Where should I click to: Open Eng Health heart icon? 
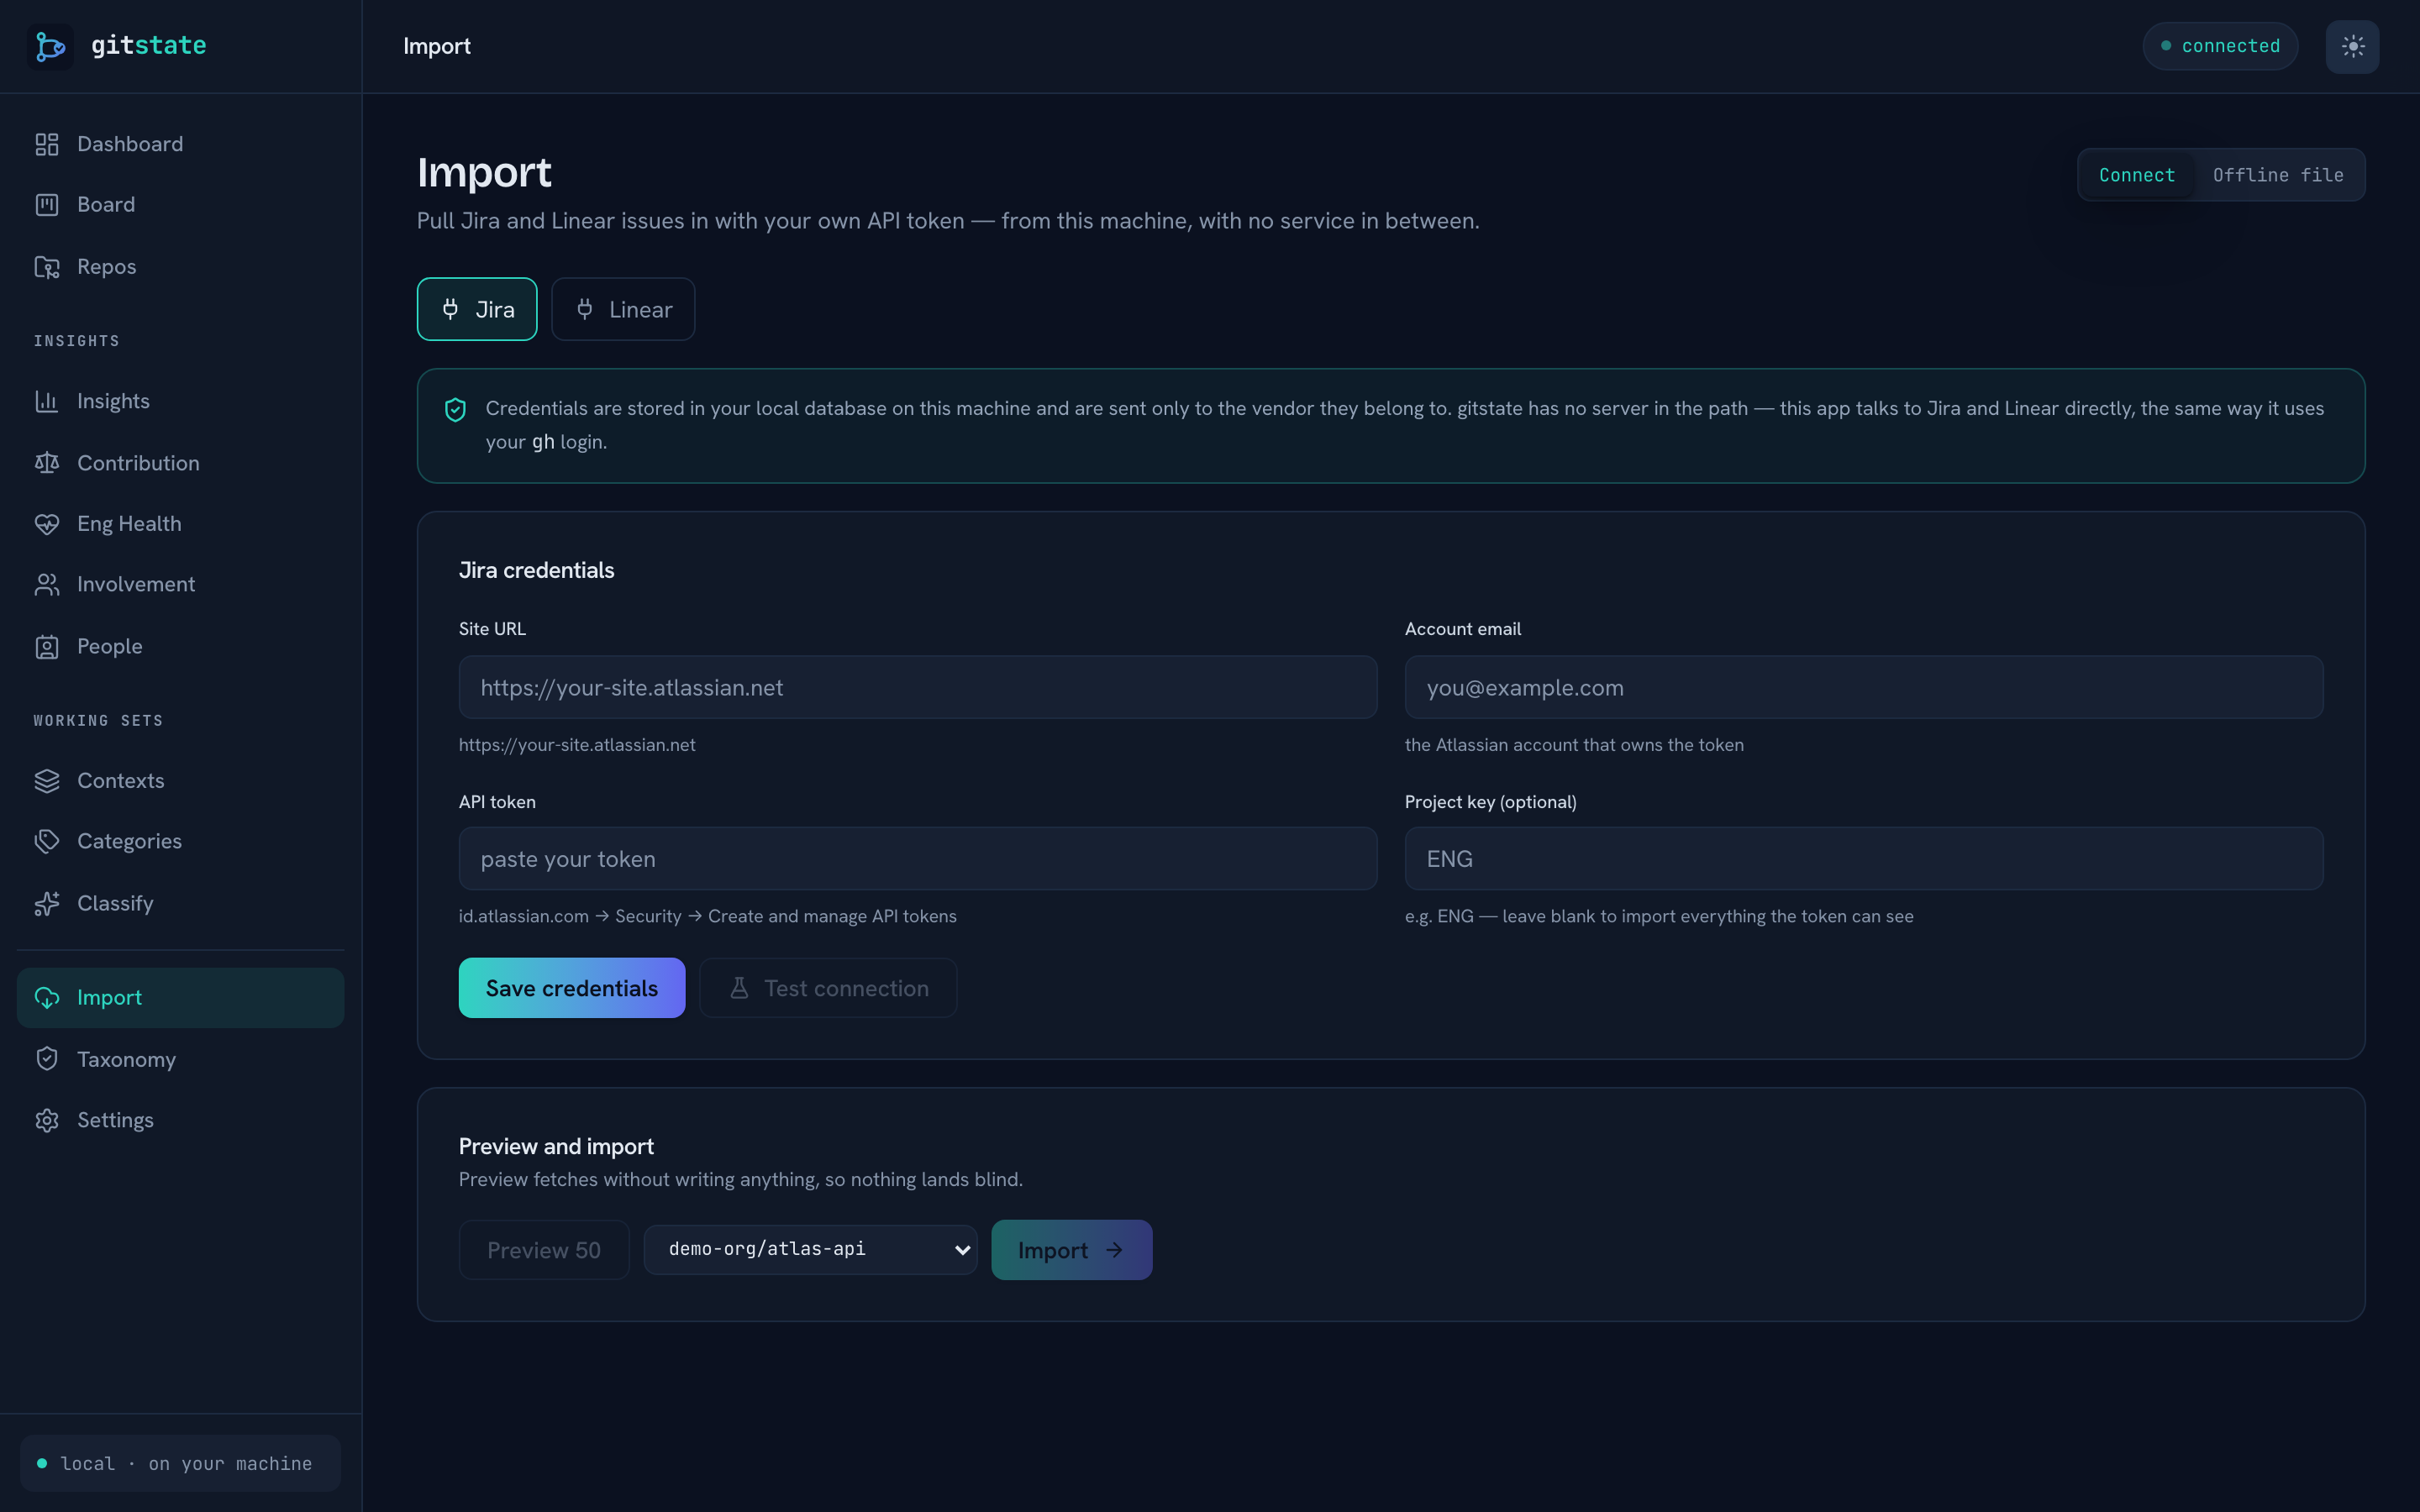coord(47,524)
